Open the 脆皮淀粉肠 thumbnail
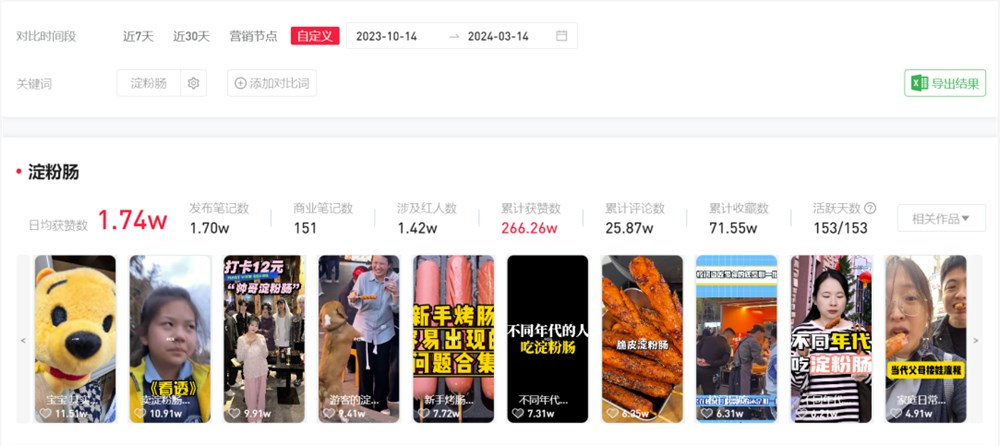 click(642, 339)
